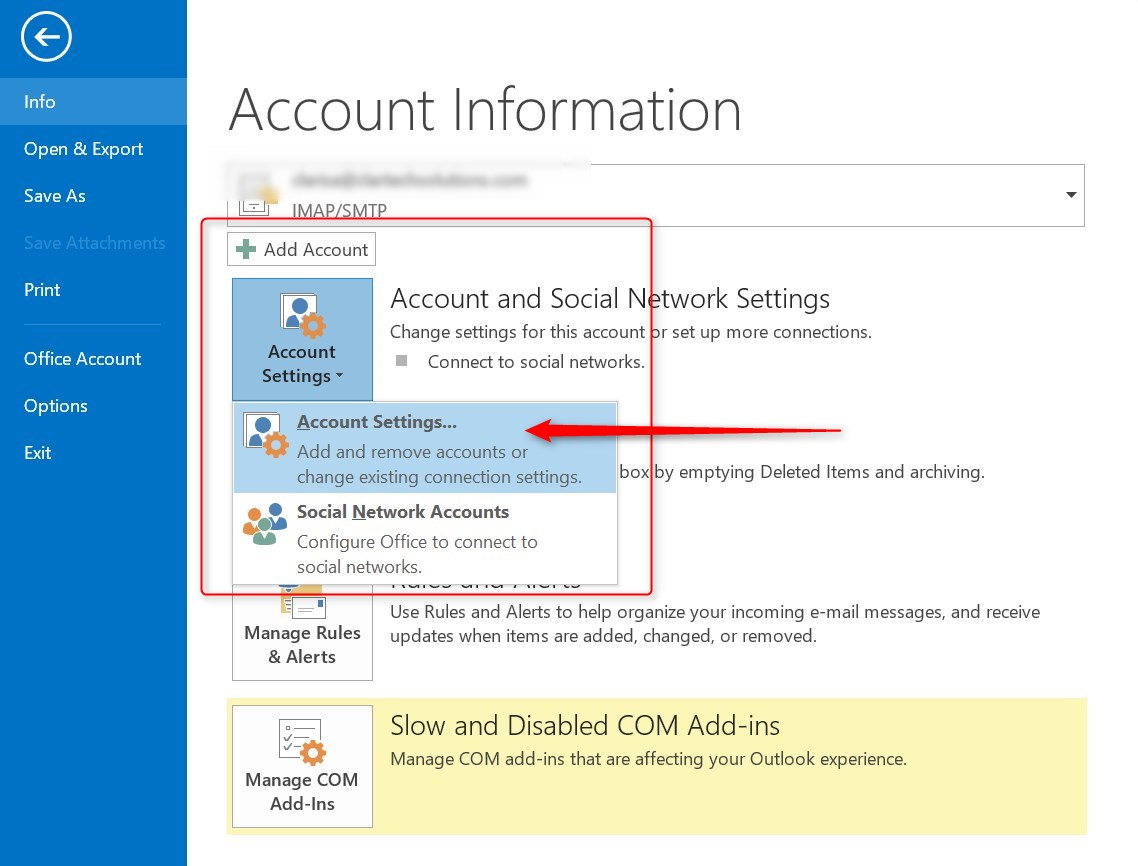Image resolution: width=1138 pixels, height=866 pixels.
Task: Switch to the Open & Export section
Action: tap(83, 148)
